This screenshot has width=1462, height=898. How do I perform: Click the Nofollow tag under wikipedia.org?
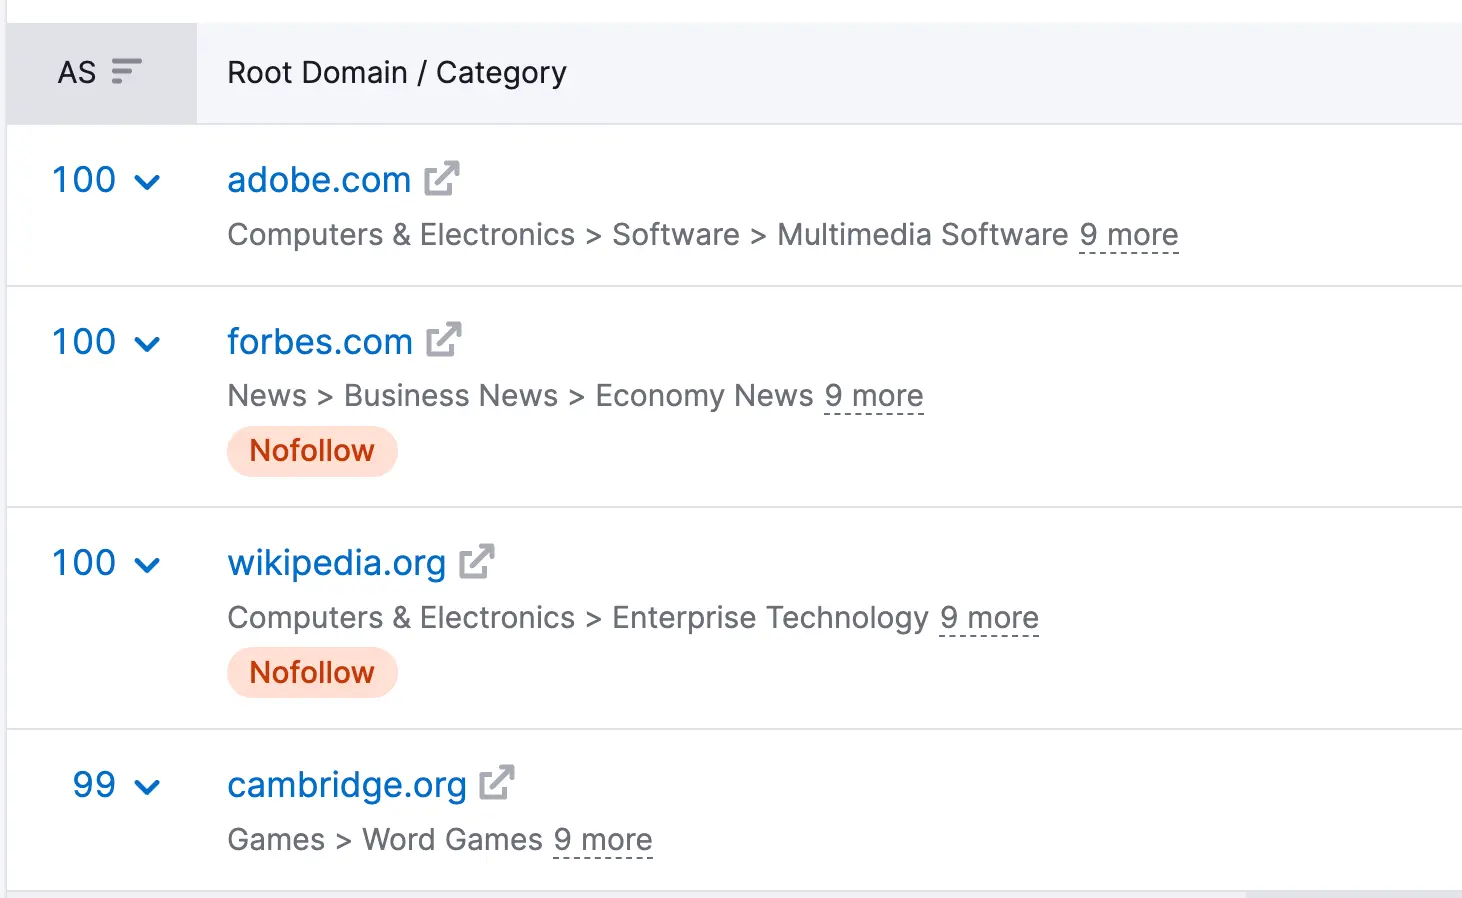point(312,673)
